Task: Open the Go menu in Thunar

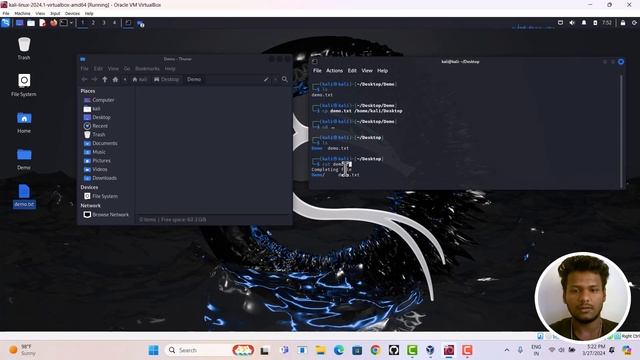Action: 127,69
